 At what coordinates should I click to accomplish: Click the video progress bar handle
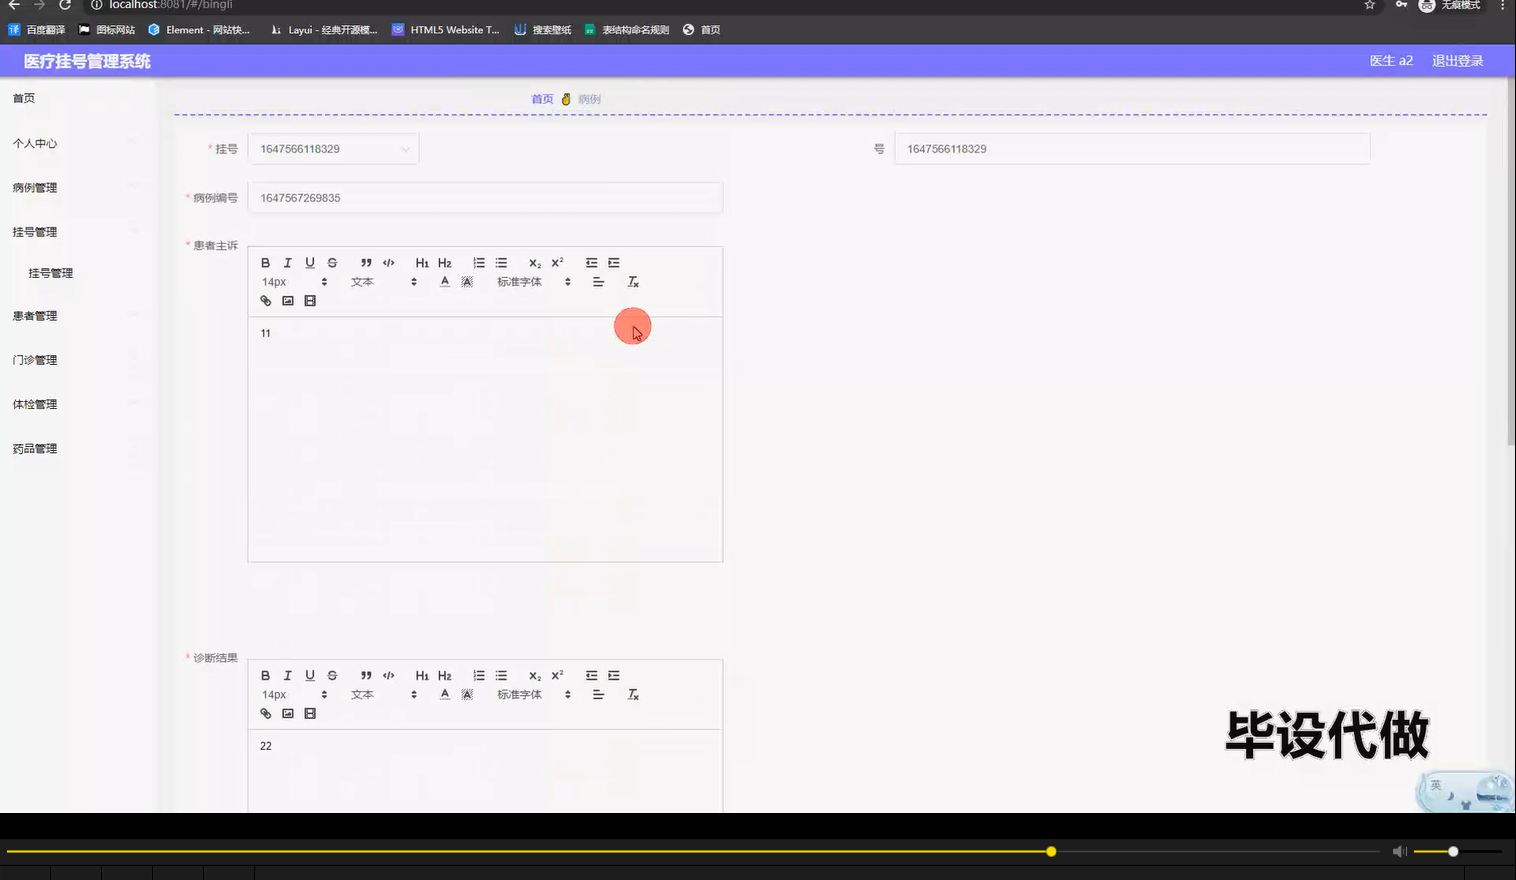(x=1051, y=851)
